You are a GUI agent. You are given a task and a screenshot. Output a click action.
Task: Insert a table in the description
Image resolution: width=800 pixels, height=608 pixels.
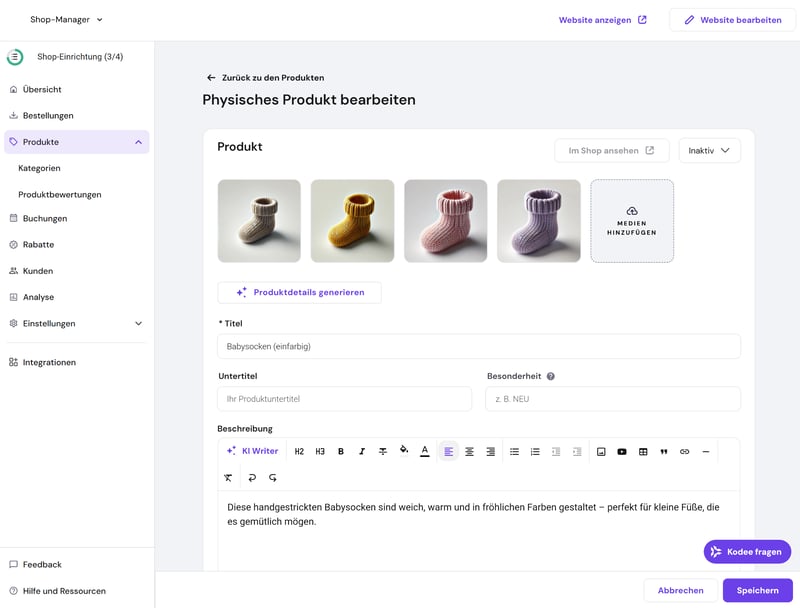[643, 452]
